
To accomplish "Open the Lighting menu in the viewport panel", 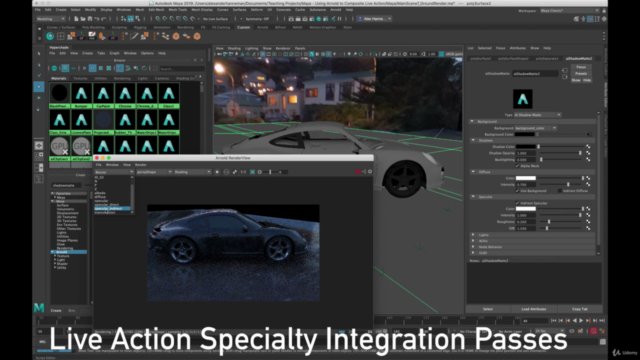I will (x=251, y=48).
